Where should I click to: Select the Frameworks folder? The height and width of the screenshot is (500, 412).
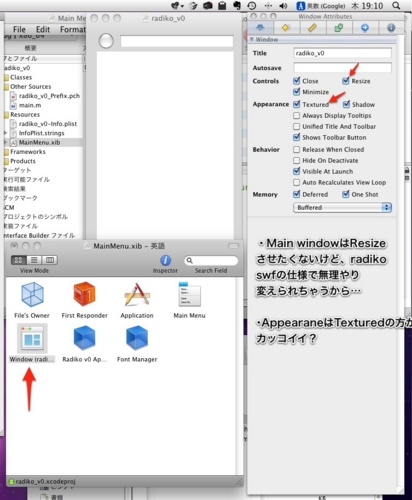click(x=28, y=152)
